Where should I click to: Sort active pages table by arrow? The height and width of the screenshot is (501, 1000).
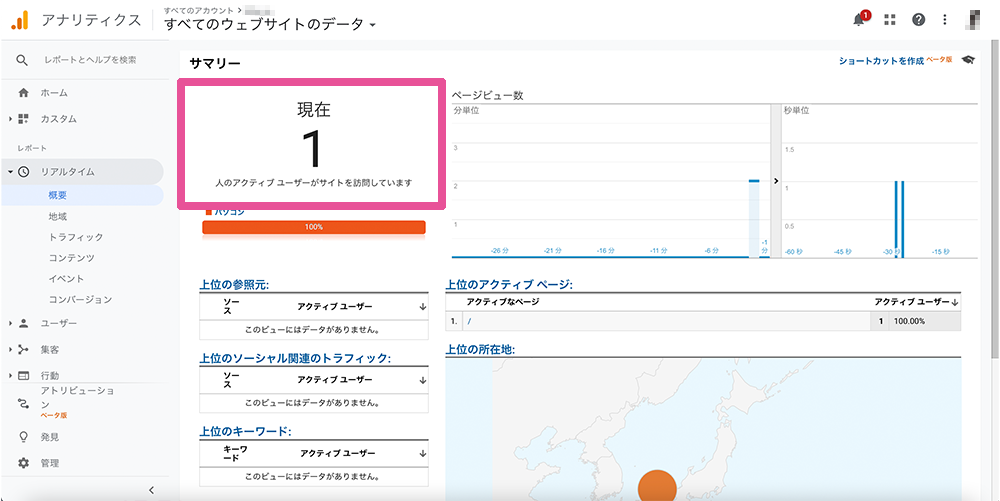tap(955, 301)
